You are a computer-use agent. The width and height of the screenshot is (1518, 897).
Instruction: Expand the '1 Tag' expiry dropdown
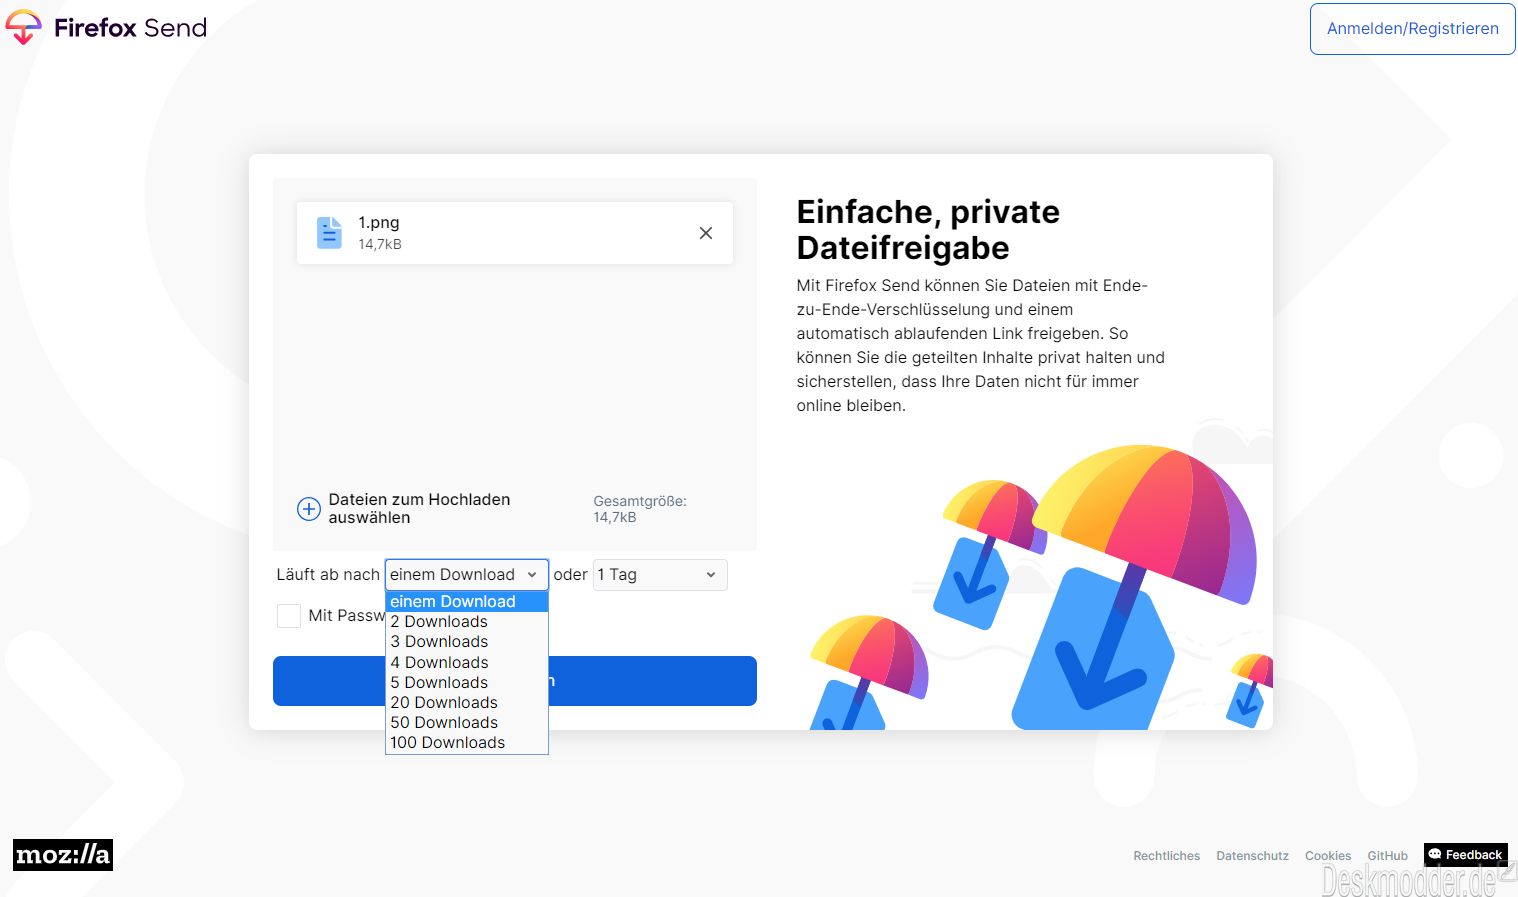coord(660,574)
